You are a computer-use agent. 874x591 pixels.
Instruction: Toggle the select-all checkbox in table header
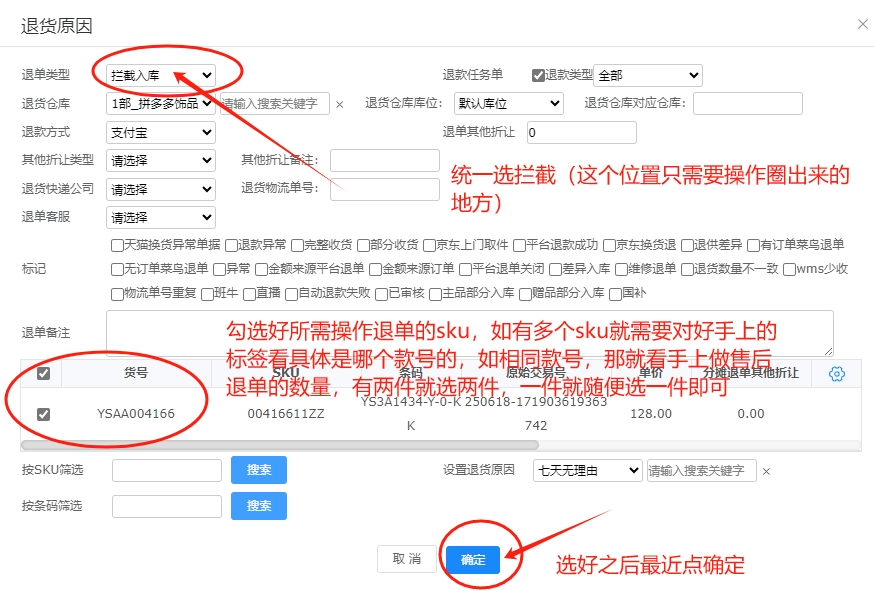point(42,373)
